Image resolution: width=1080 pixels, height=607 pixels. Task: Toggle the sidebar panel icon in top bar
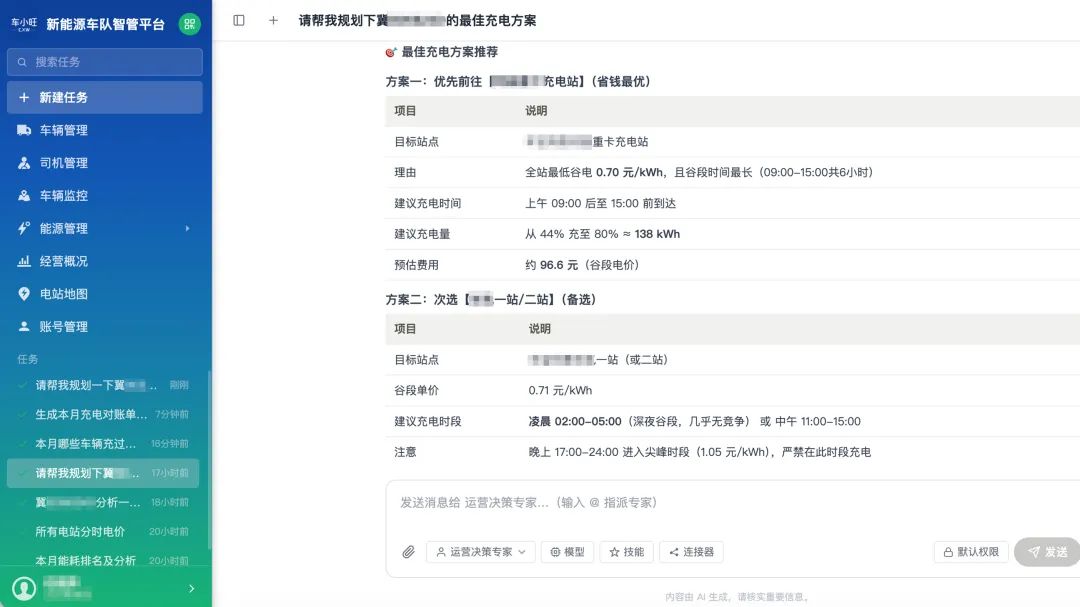[x=239, y=21]
